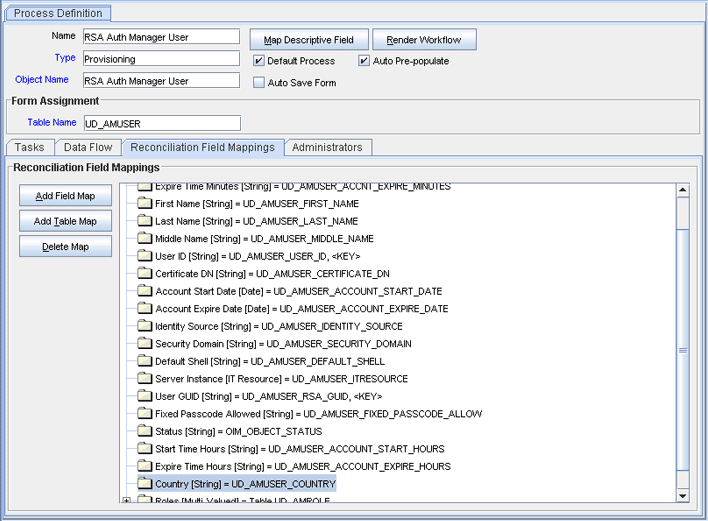
Task: Click folder icon beside Account Start Date mapping
Action: click(x=144, y=291)
